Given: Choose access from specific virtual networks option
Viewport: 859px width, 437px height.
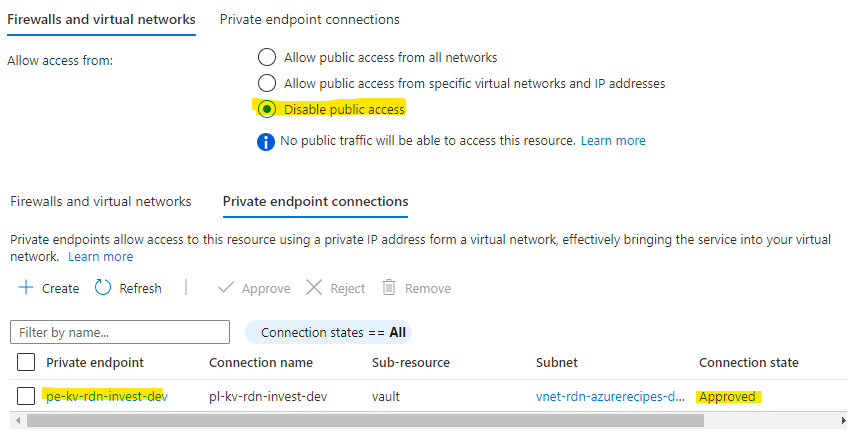Looking at the screenshot, I should pos(267,83).
